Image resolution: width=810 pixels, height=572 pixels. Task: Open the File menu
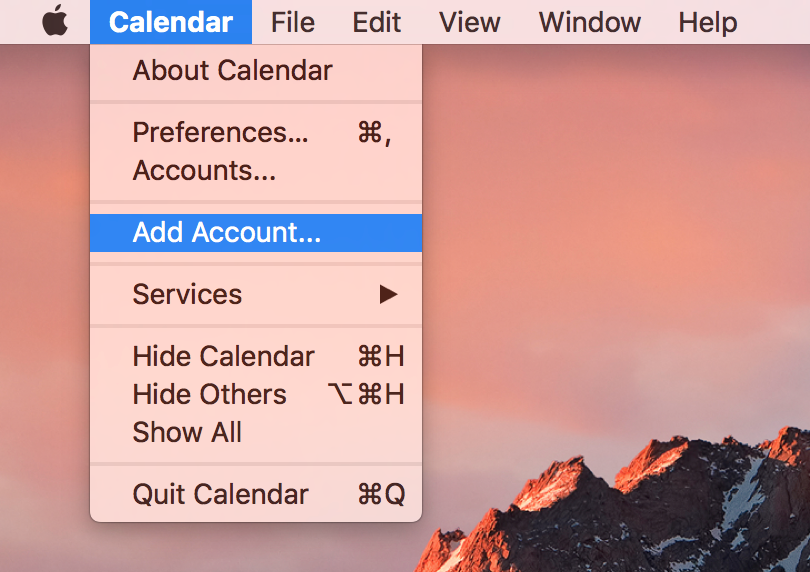293,22
